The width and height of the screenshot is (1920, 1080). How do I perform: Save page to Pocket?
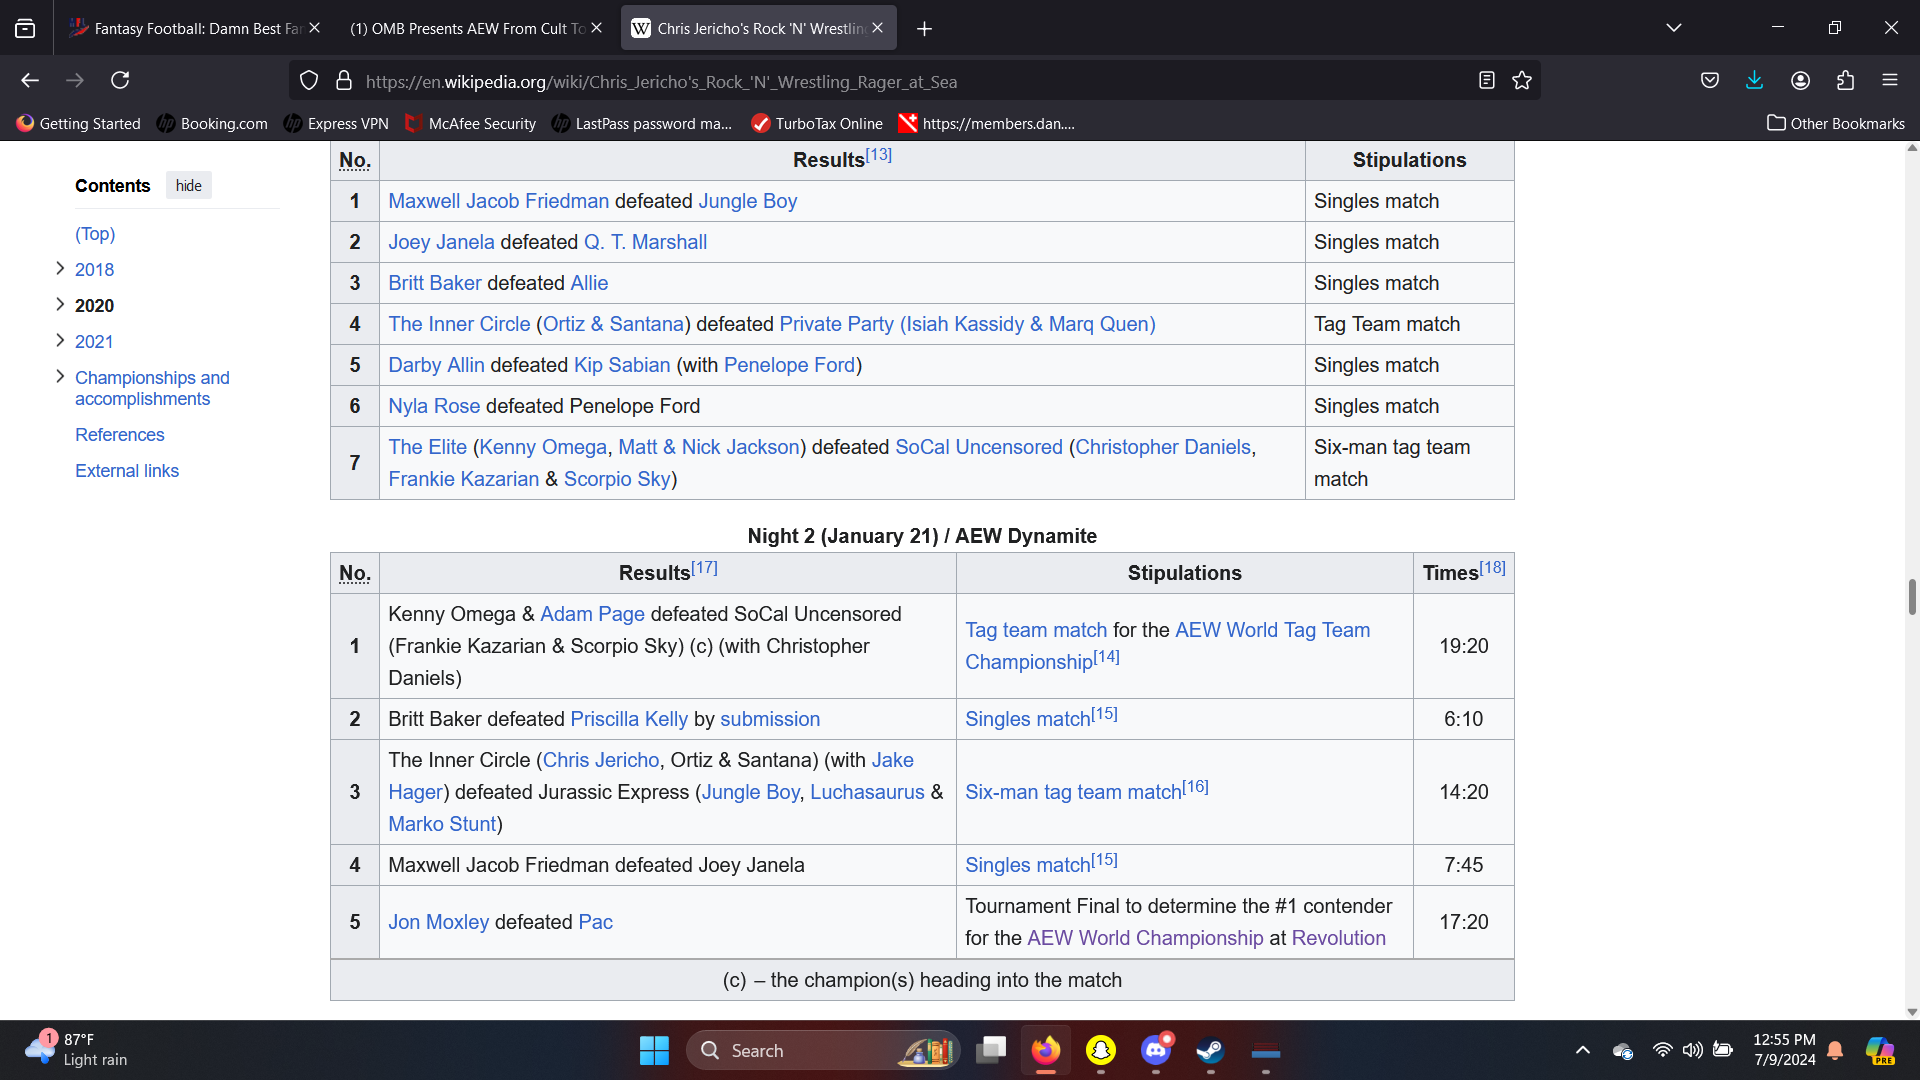pos(1710,80)
